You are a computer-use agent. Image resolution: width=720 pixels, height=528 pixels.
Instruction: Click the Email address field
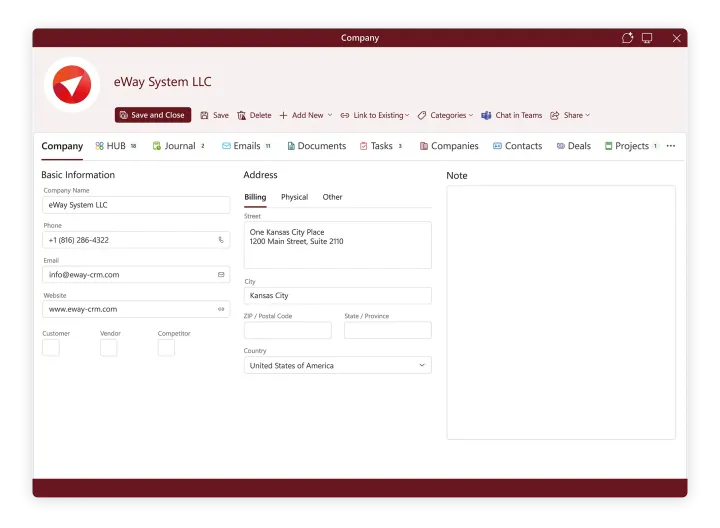(x=136, y=275)
